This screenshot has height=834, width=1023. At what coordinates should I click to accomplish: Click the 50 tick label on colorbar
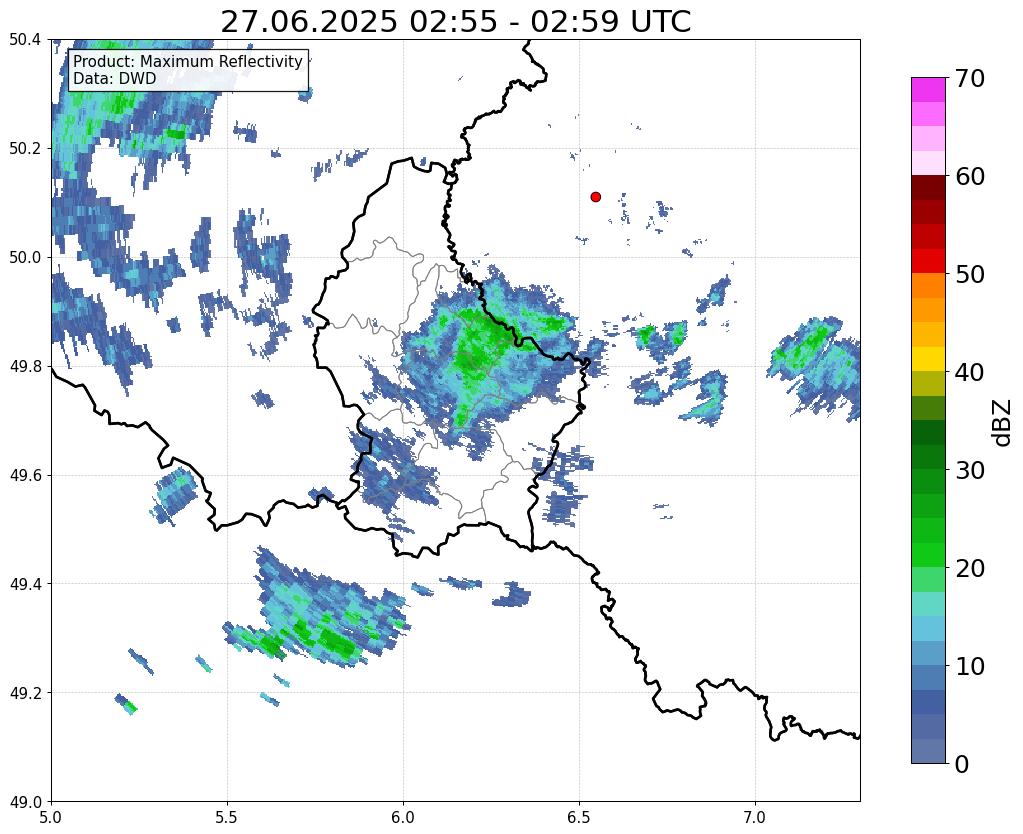click(x=969, y=274)
